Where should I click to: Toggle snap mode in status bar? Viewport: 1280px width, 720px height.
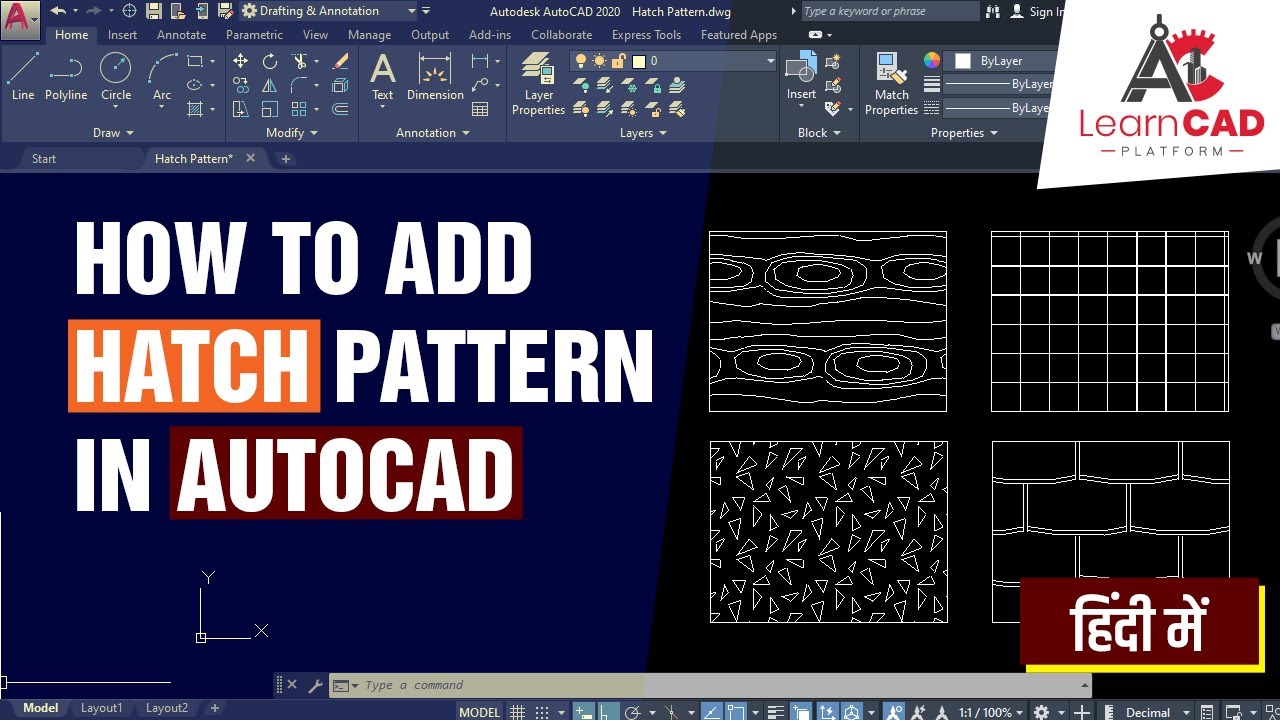tap(541, 712)
